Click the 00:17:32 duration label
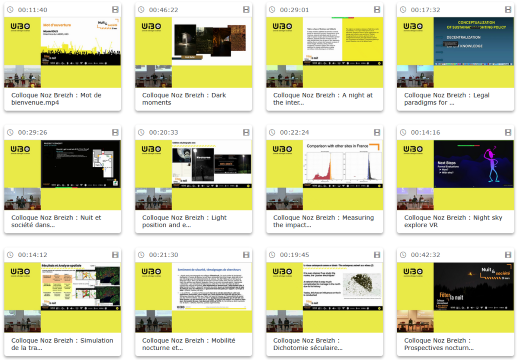The height and width of the screenshot is (360, 519). coord(425,10)
